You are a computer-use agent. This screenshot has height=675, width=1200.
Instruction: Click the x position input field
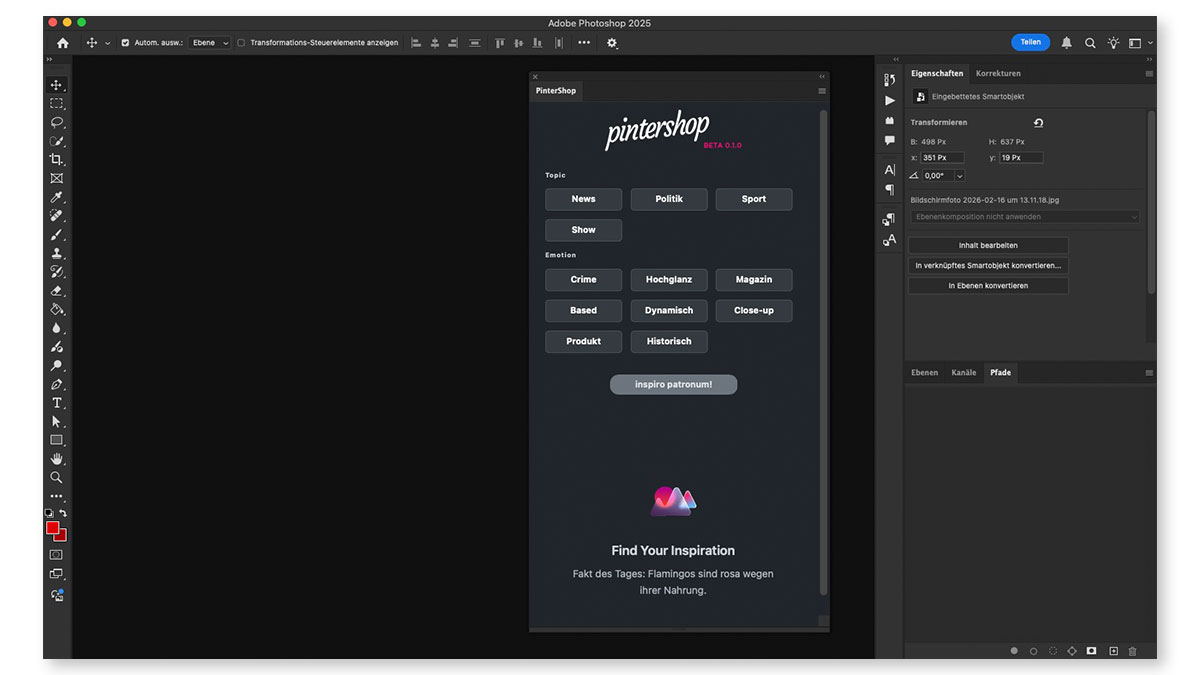point(942,158)
